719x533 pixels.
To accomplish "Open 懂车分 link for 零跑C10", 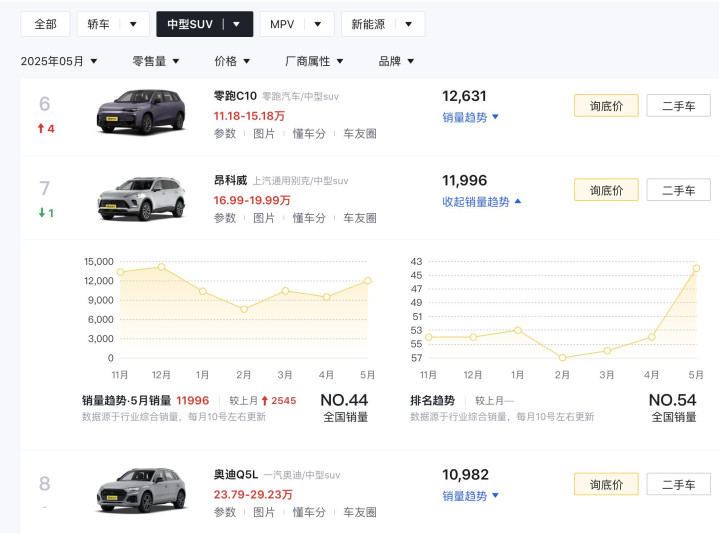I will click(309, 134).
